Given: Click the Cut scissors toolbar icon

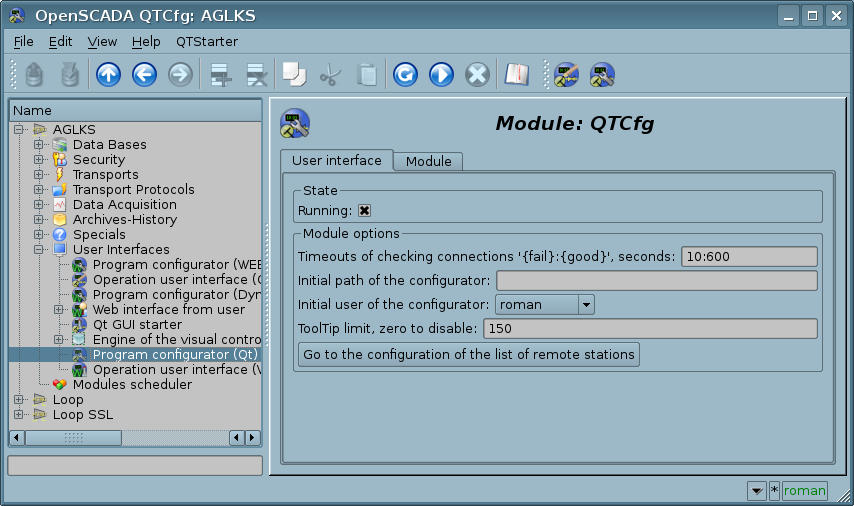Looking at the screenshot, I should click(331, 75).
